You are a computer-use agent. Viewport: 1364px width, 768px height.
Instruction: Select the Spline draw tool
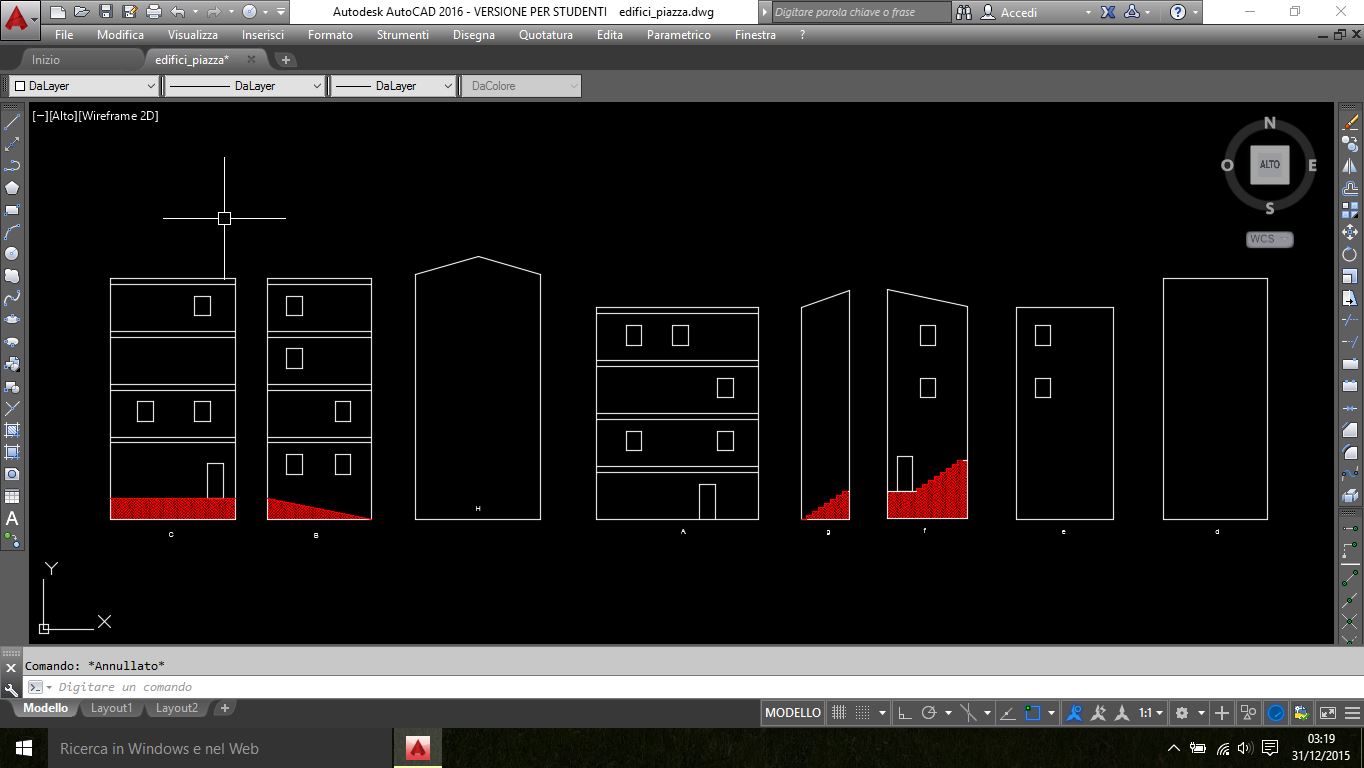tap(12, 298)
